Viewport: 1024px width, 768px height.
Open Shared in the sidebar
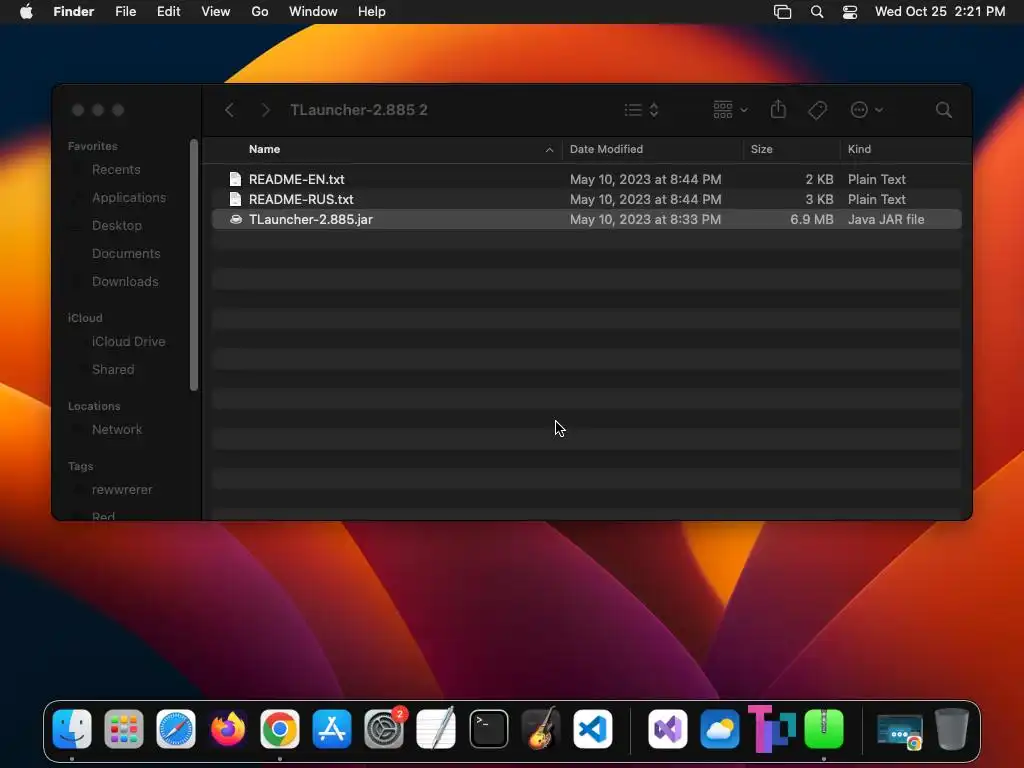click(x=113, y=370)
